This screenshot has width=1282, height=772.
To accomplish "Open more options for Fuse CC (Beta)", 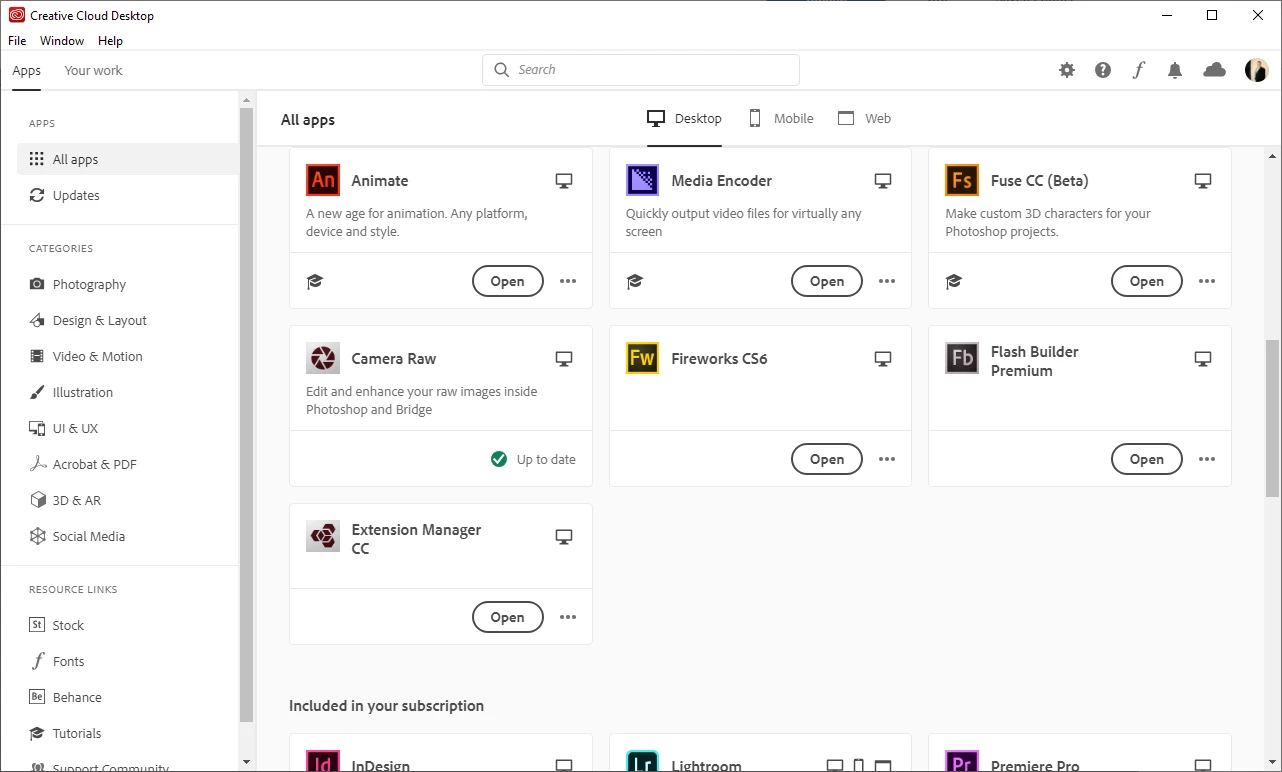I will [x=1207, y=281].
